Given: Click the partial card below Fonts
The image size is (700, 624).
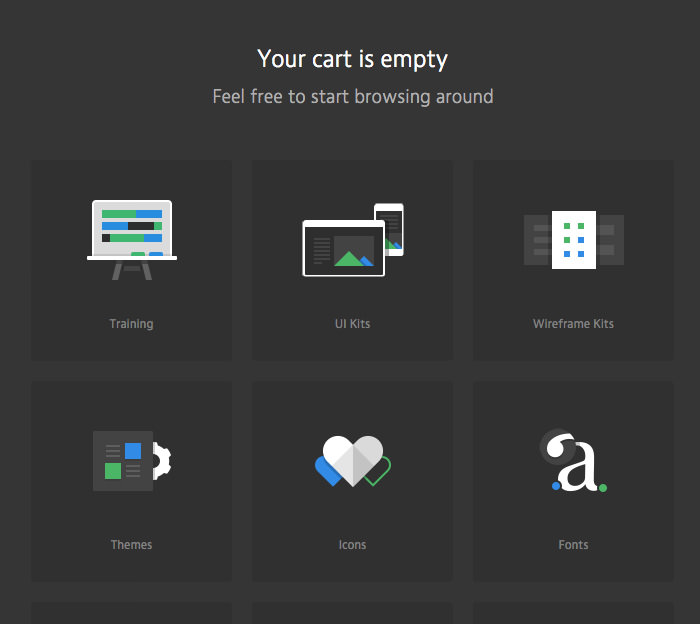Looking at the screenshot, I should tap(573, 613).
